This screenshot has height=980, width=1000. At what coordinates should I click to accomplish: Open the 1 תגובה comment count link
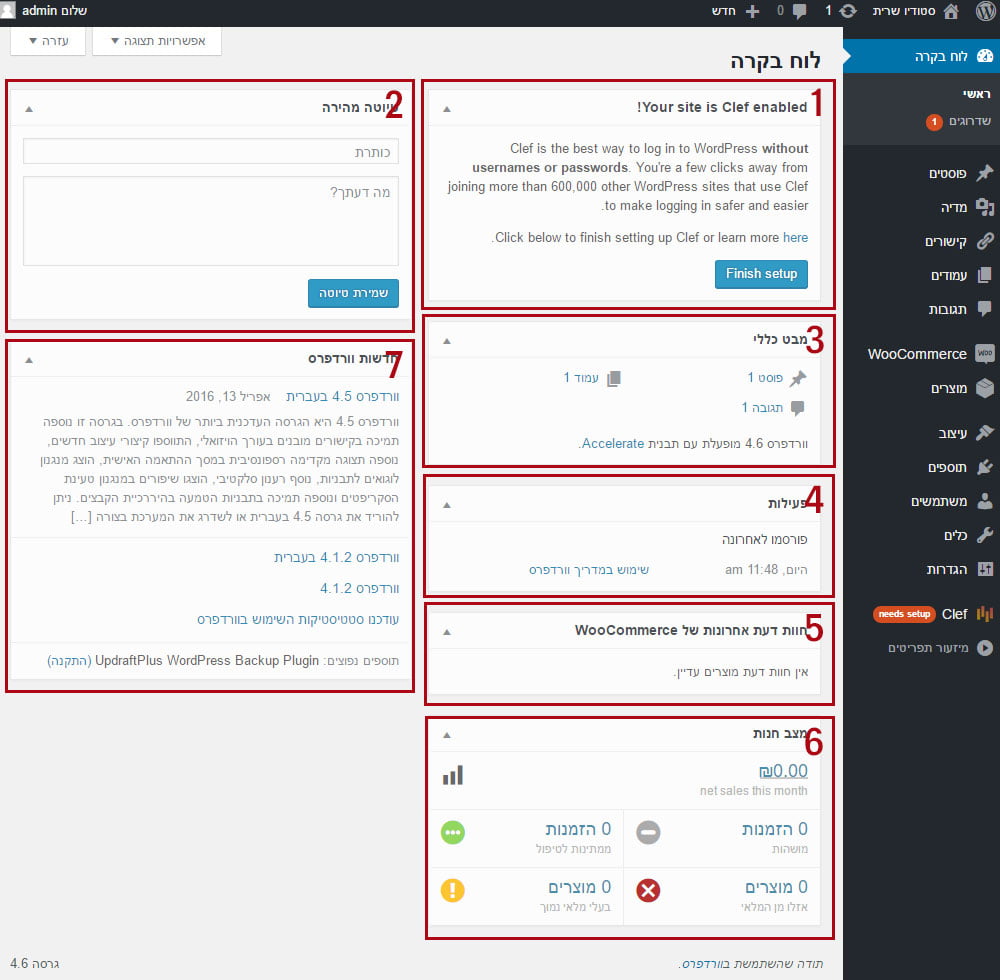[761, 407]
